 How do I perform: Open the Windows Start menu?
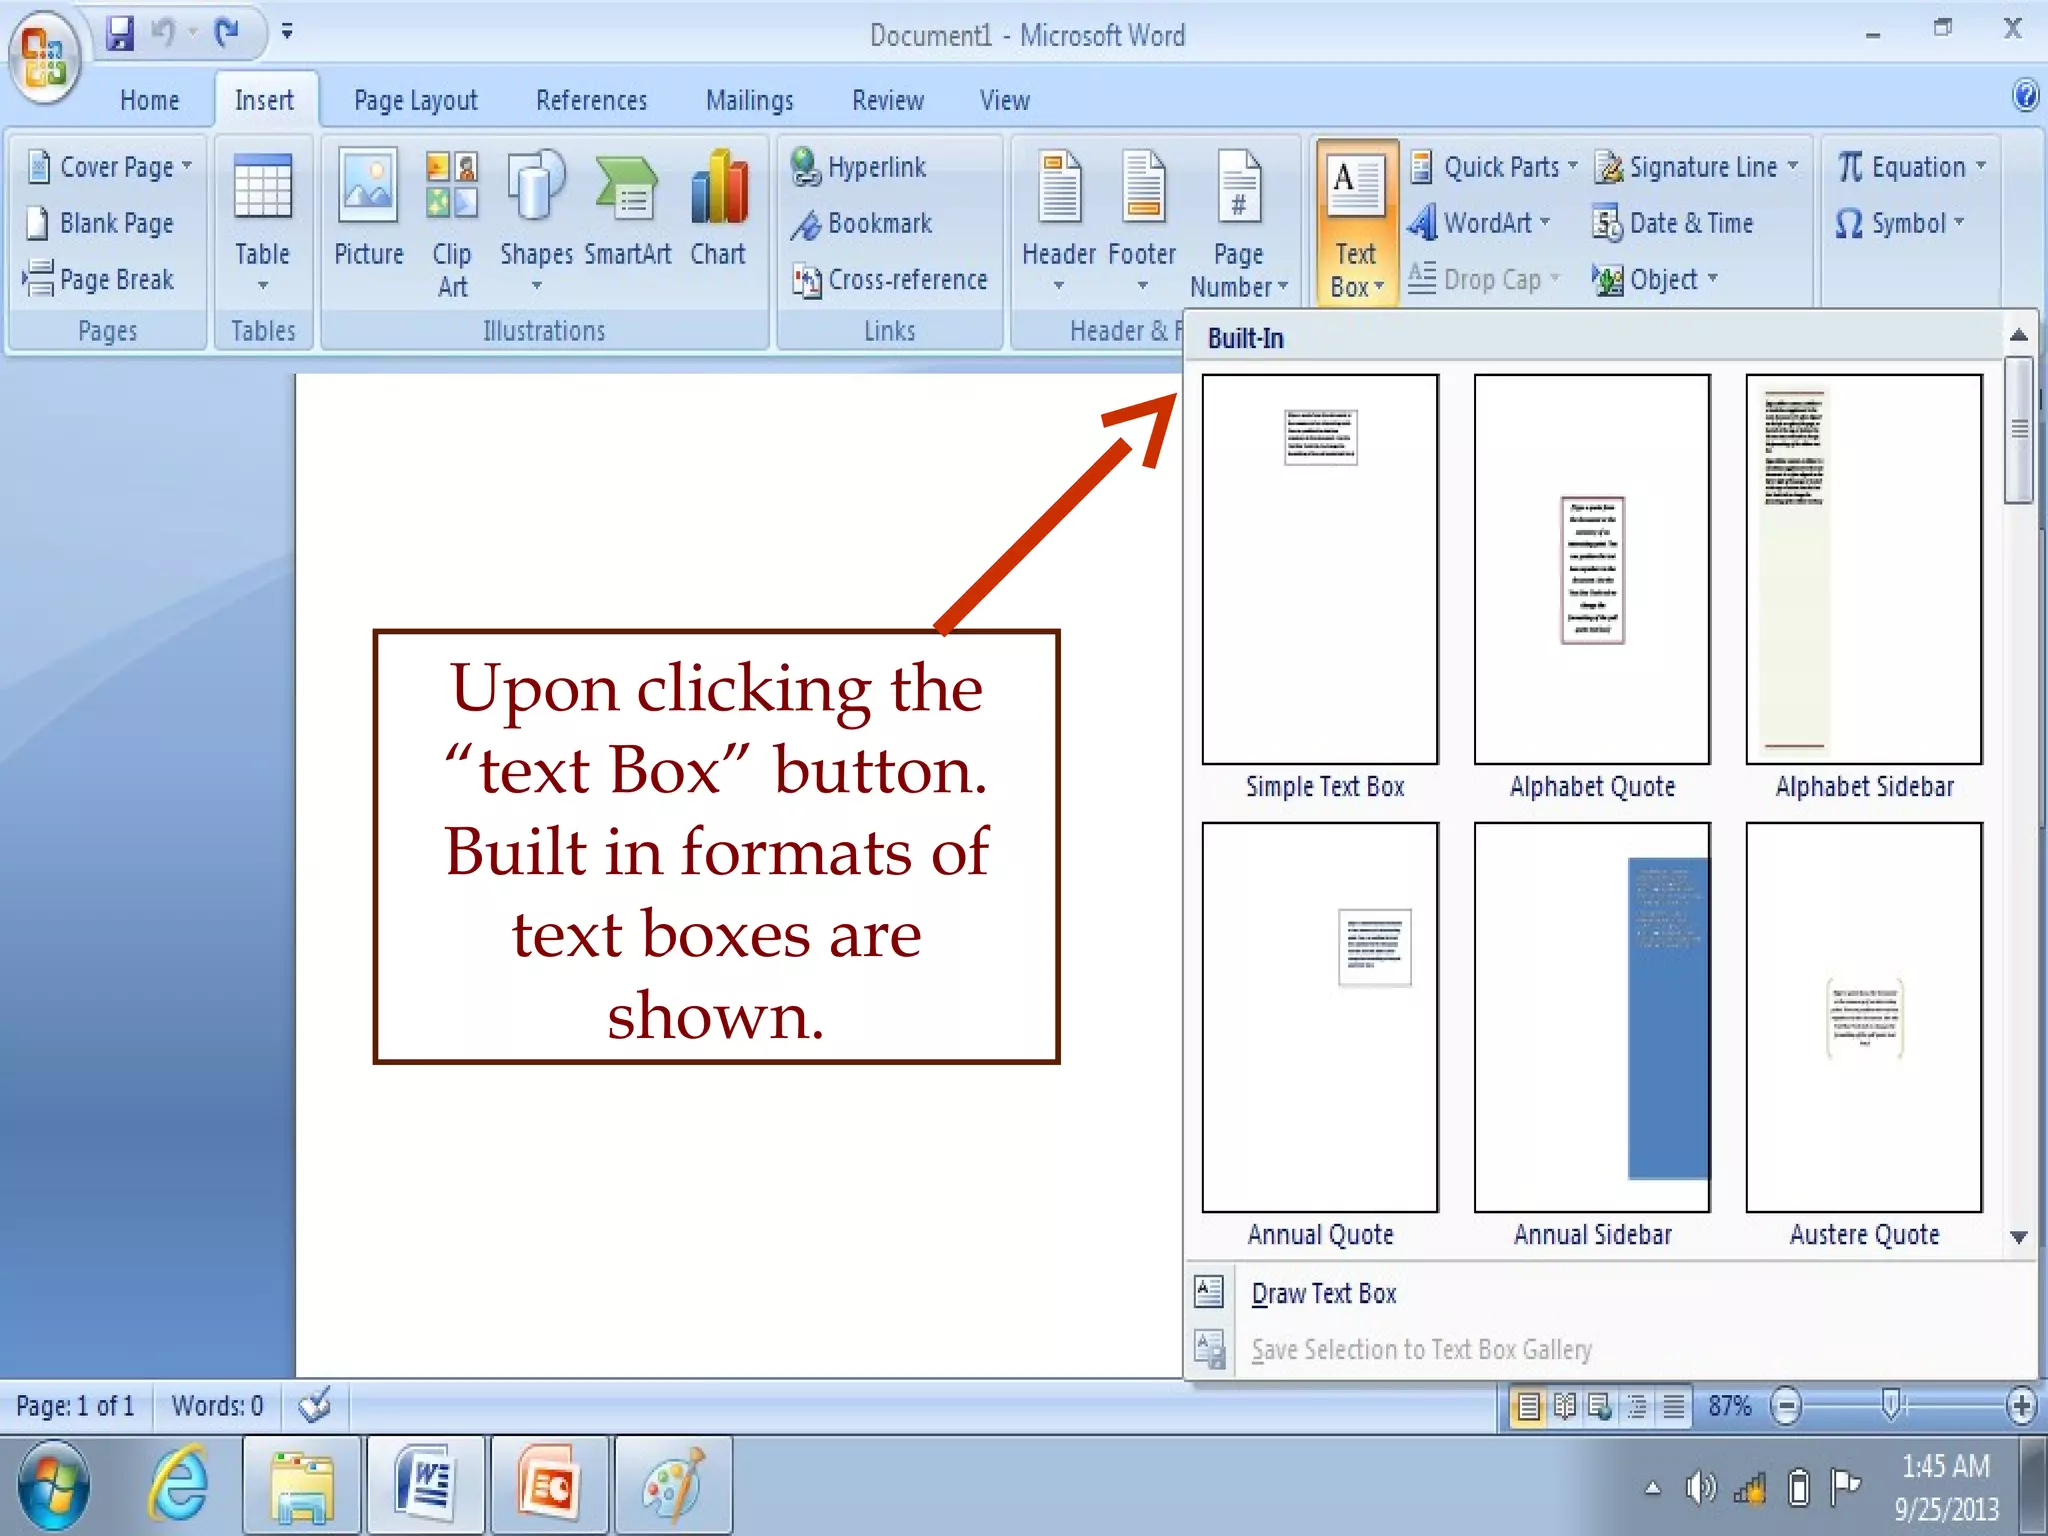pyautogui.click(x=54, y=1487)
